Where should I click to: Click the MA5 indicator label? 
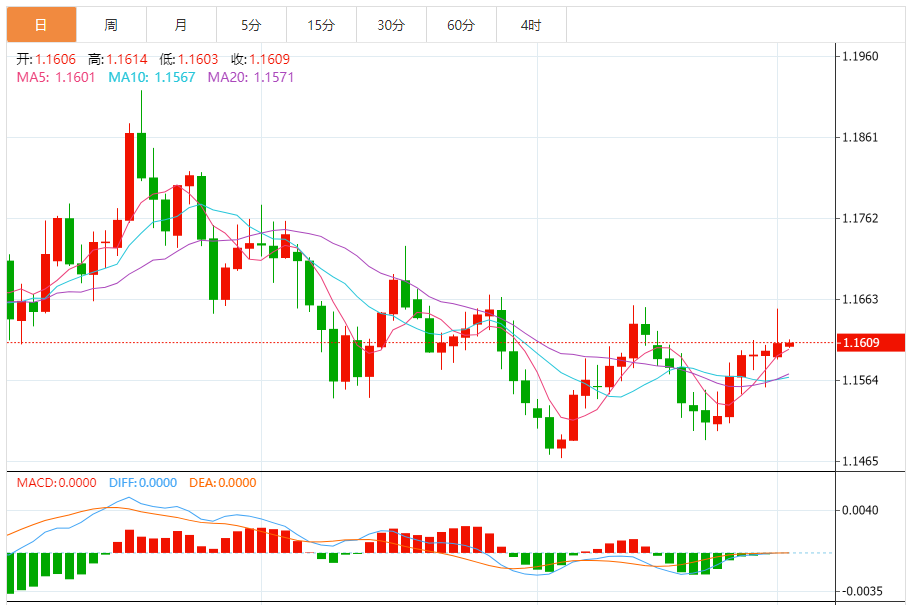click(56, 77)
